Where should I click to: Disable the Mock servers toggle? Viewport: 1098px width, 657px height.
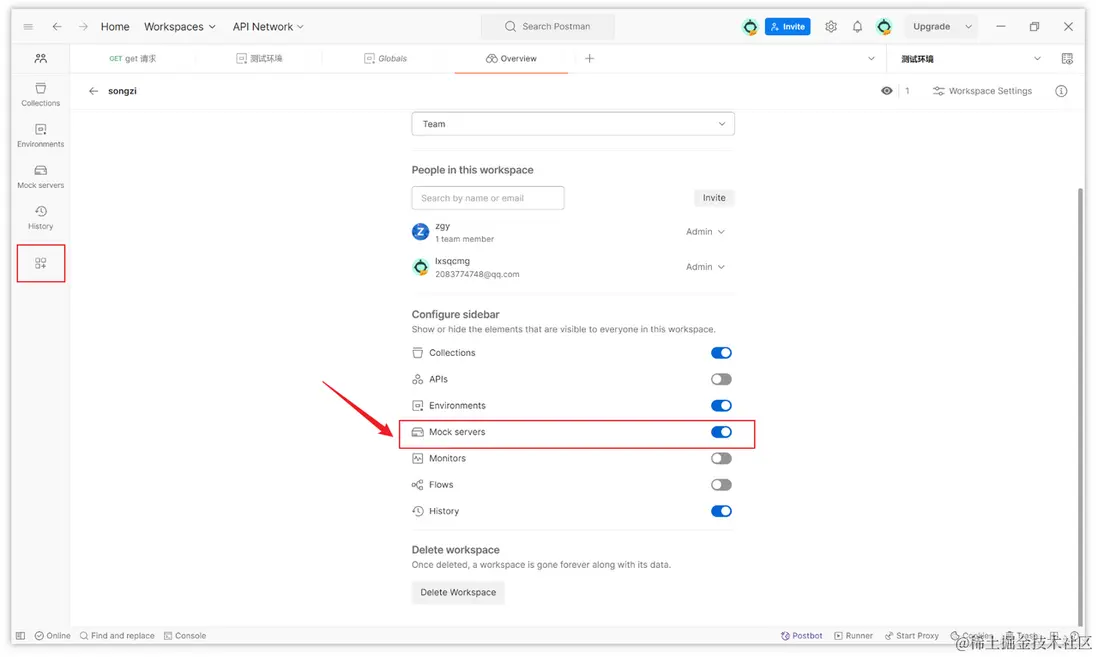coord(721,432)
